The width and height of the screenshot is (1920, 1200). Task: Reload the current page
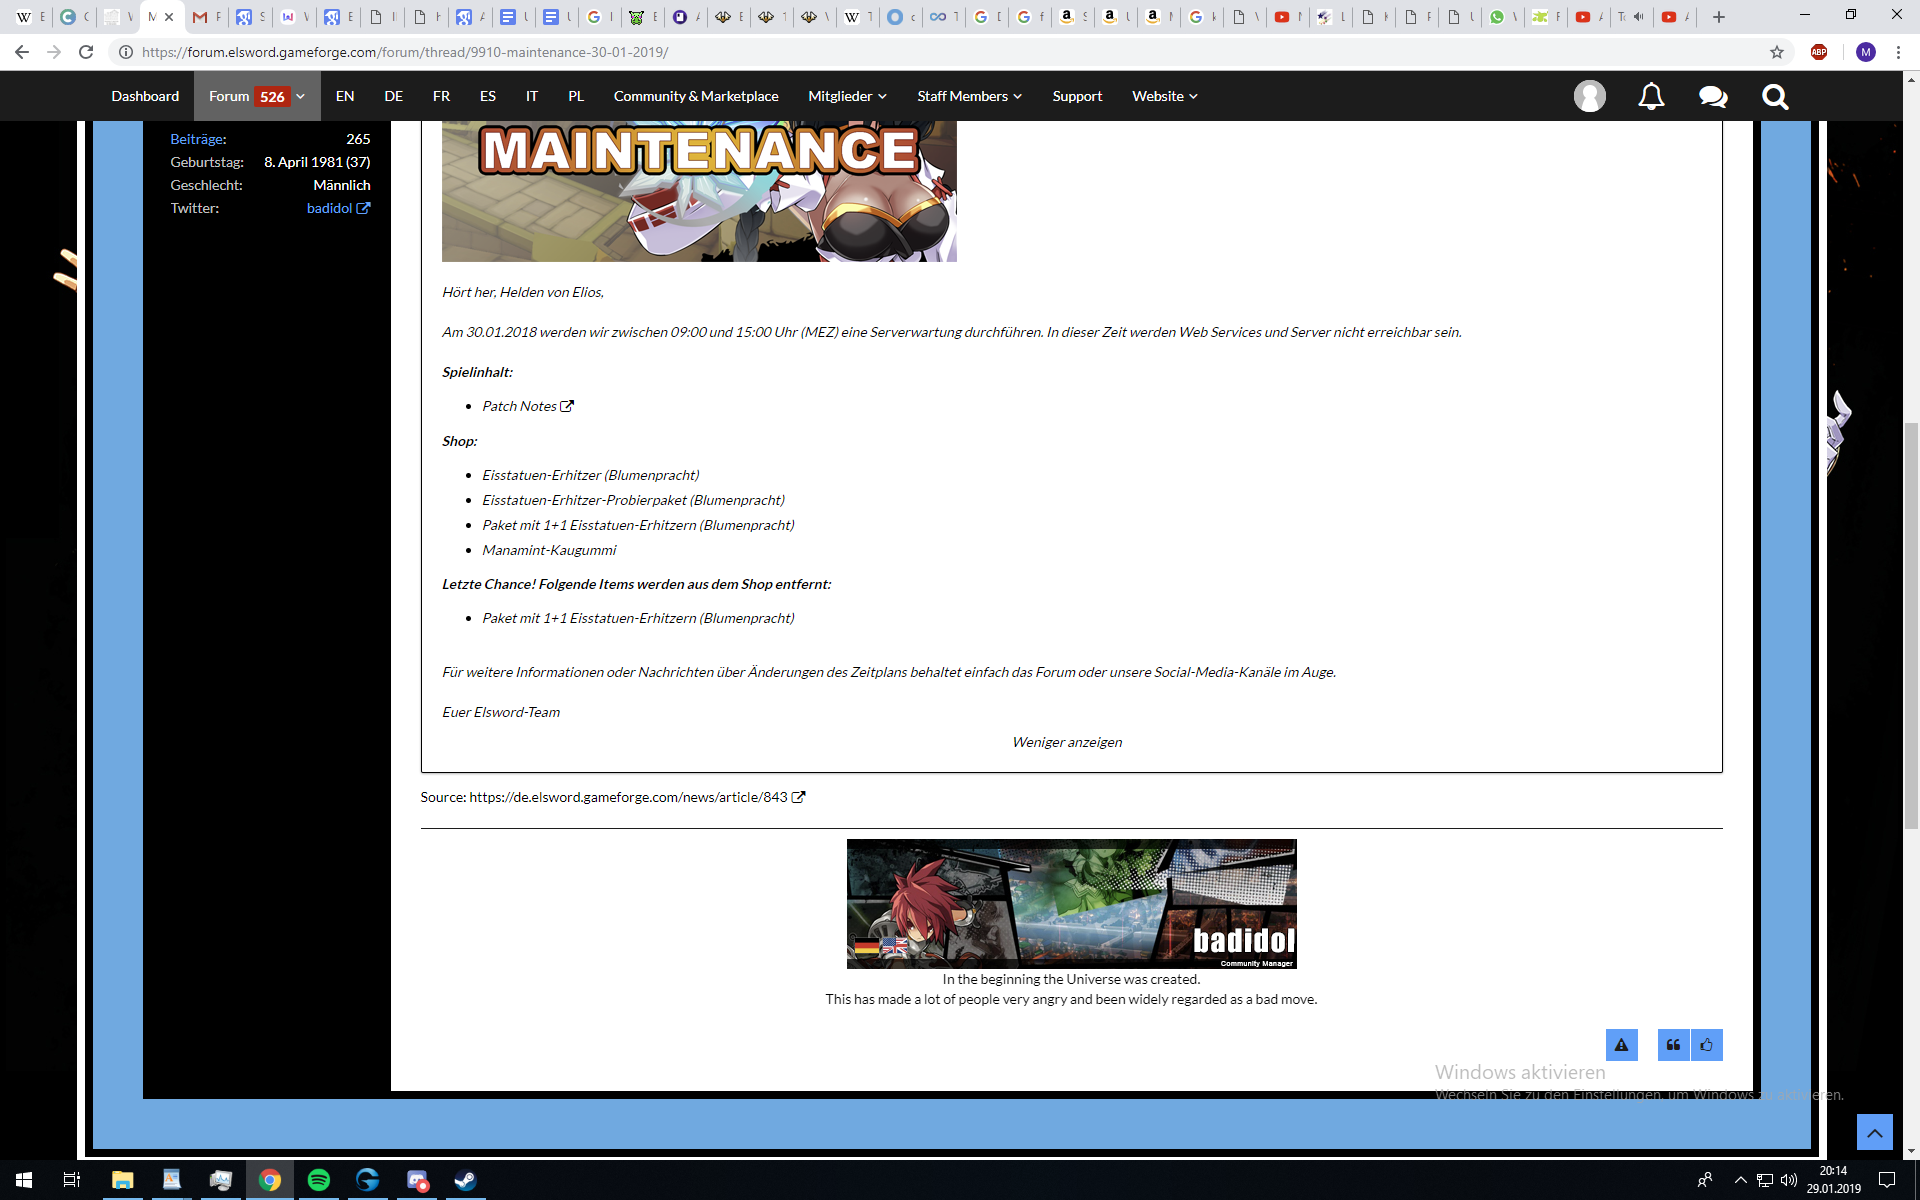[x=86, y=52]
